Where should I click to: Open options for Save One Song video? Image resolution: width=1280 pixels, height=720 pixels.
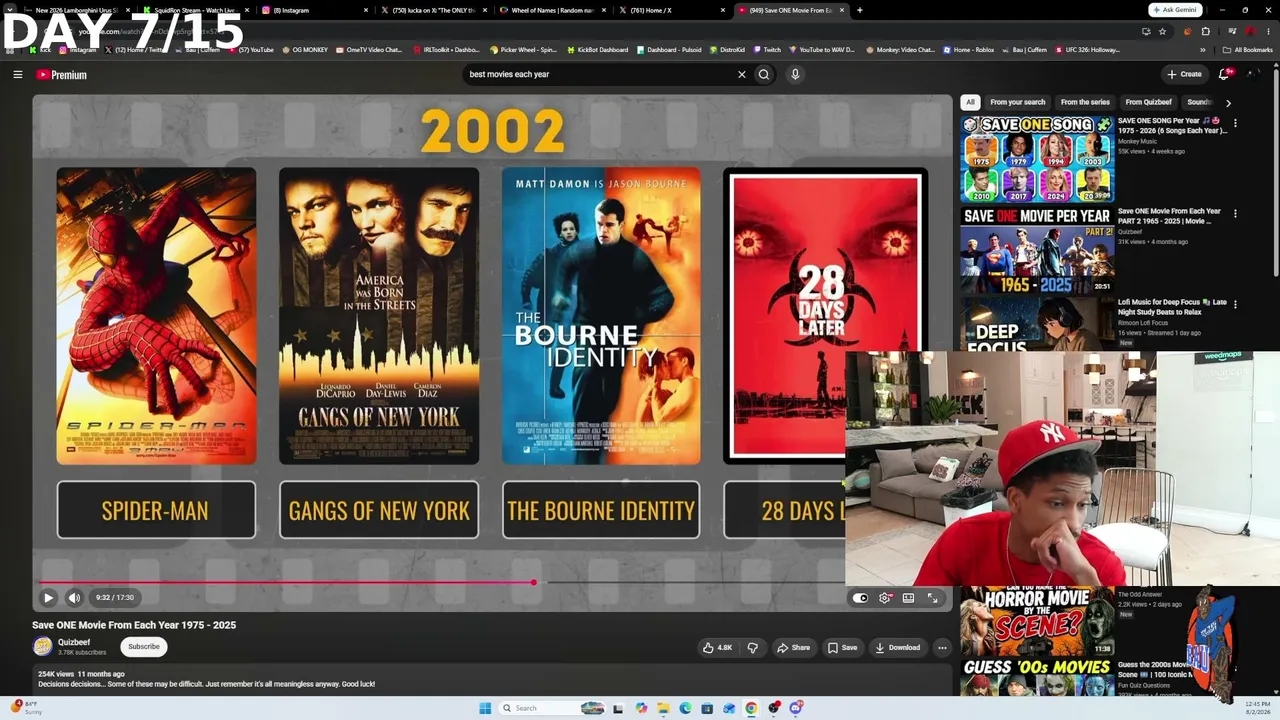click(x=1235, y=123)
